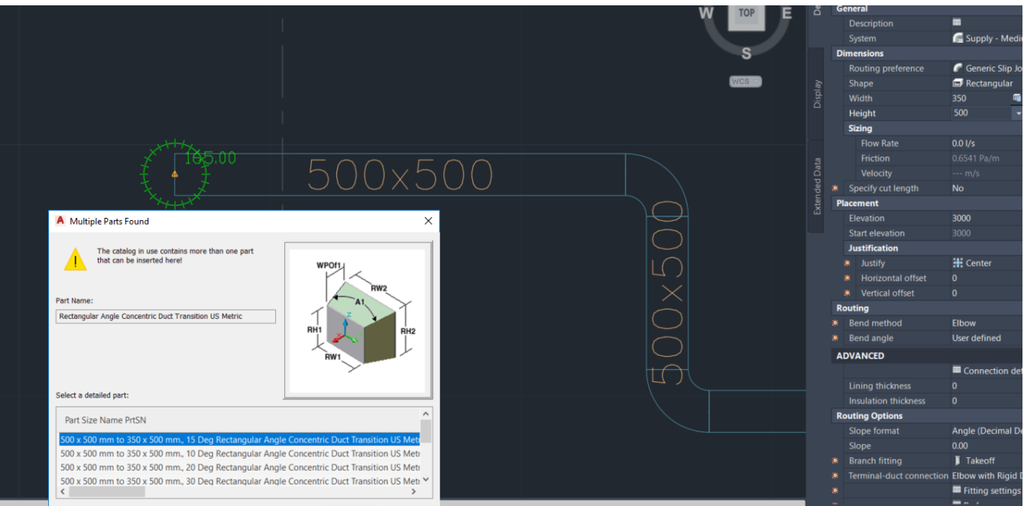Click the Part Name text field
This screenshot has width=1024, height=506.
(166, 317)
